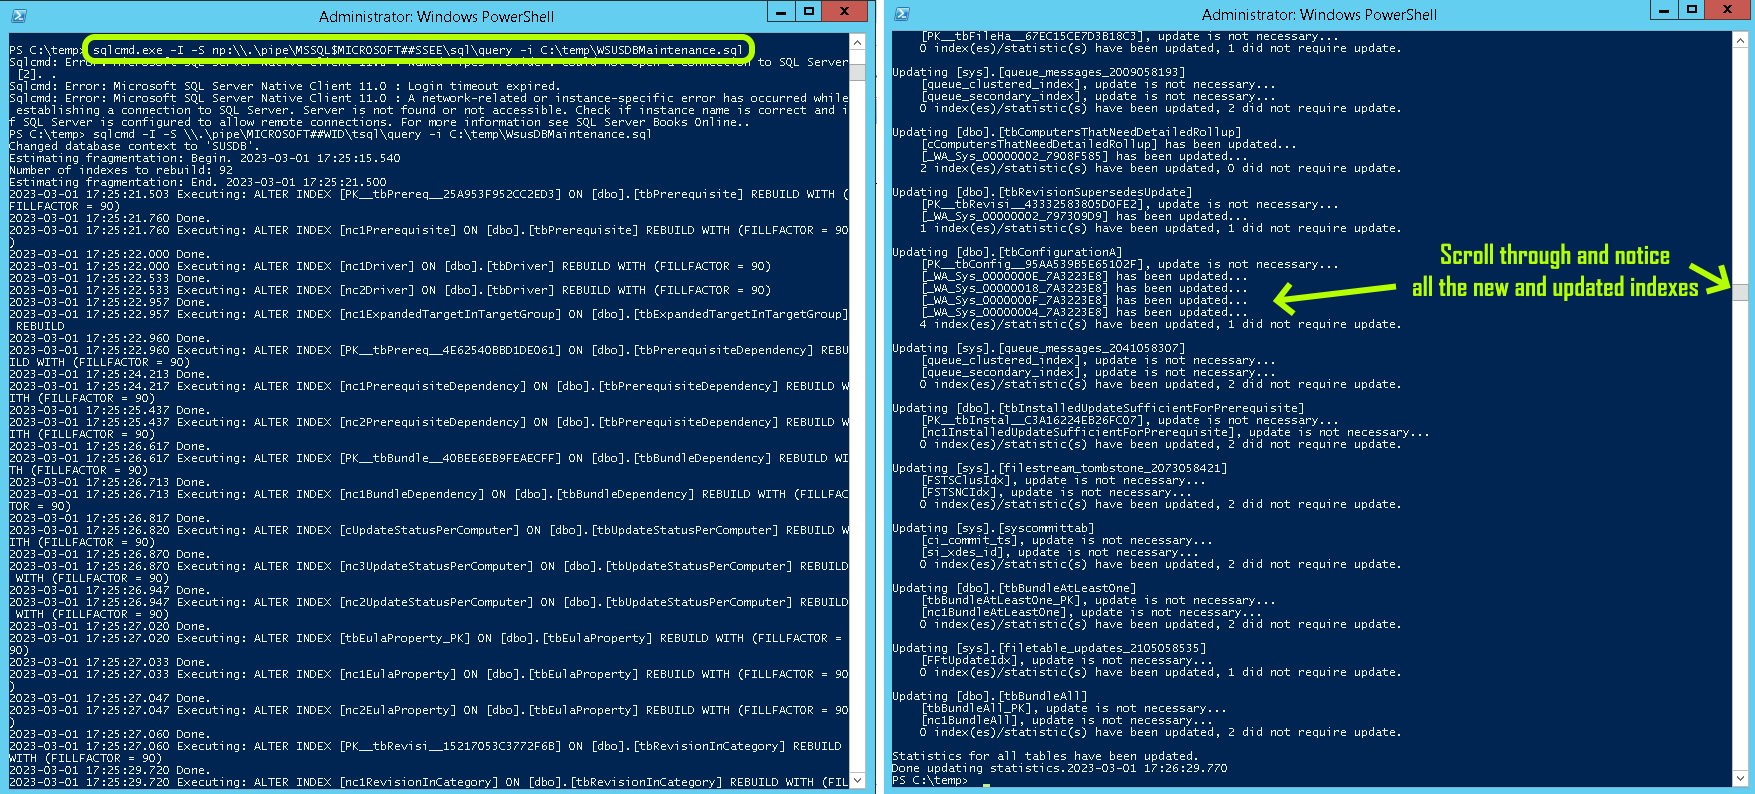Click the 'Updating [dbo].[tbConfigurationA]' line
Screen dimensions: 1755x794
click(x=1007, y=252)
